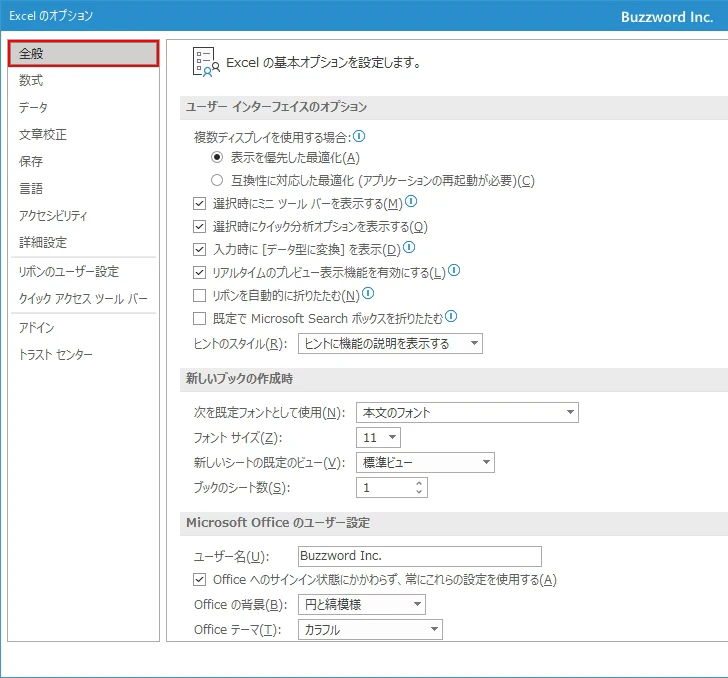Viewport: 728px width, 678px height.
Task: Open the 詳細設定 category
Action: click(43, 242)
